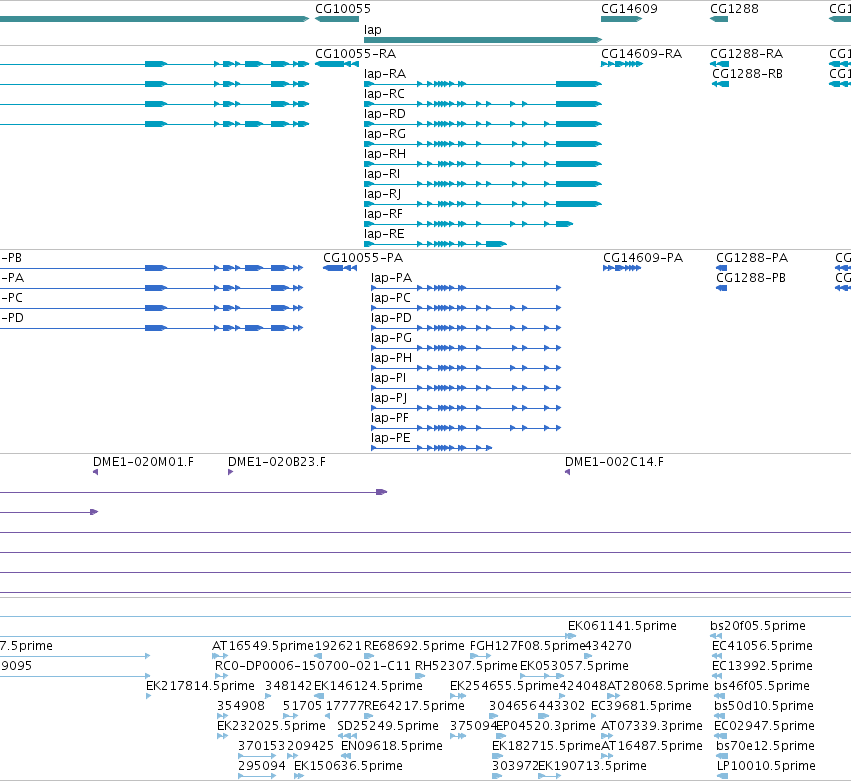This screenshot has height=781, width=851.
Task: Click the CG14609 gene label
Action: pyautogui.click(x=629, y=9)
